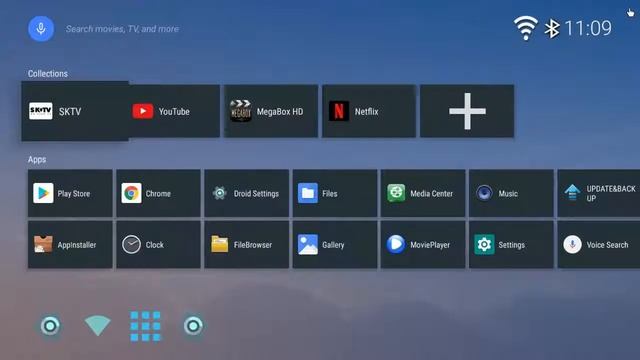The image size is (640, 360).
Task: Open the Clock app
Action: click(158, 244)
